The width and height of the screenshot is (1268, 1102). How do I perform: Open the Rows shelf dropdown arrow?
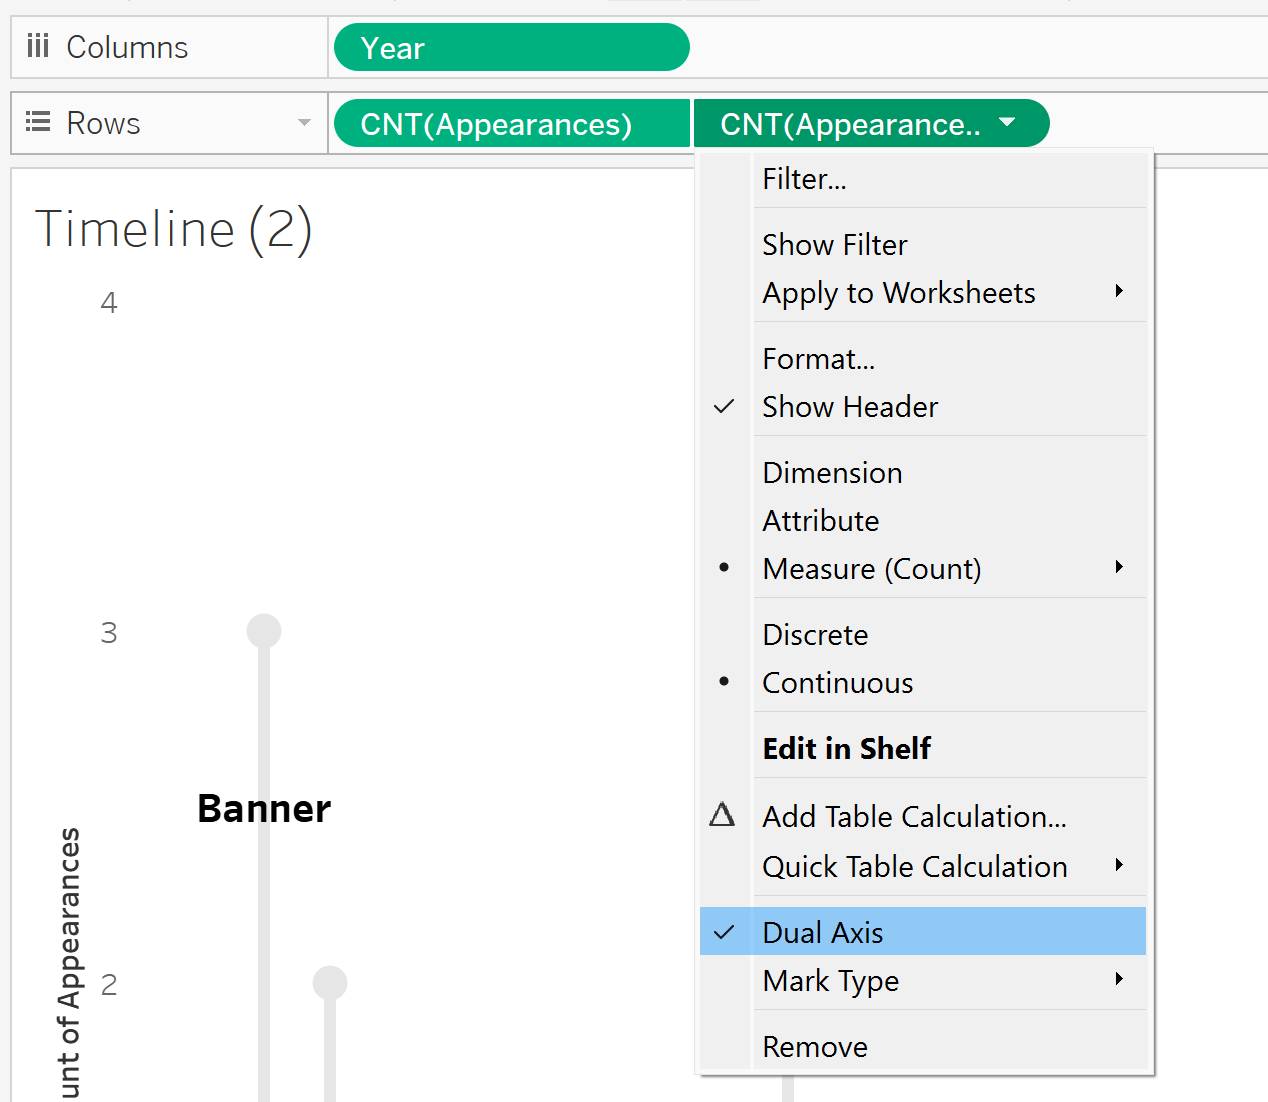304,123
